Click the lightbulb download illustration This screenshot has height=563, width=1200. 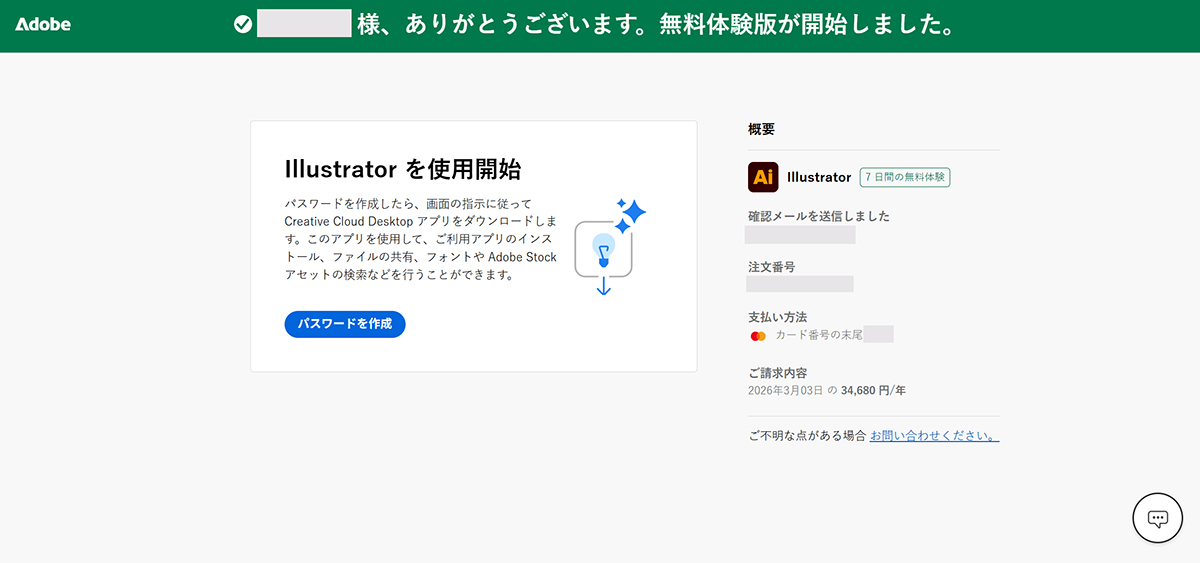tap(609, 247)
